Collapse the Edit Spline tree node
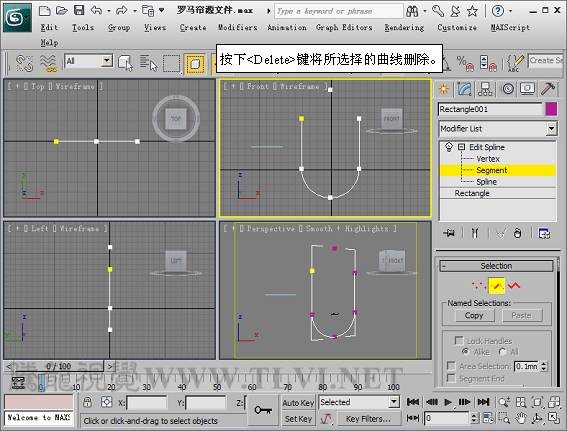The width and height of the screenshot is (567, 431). click(461, 147)
